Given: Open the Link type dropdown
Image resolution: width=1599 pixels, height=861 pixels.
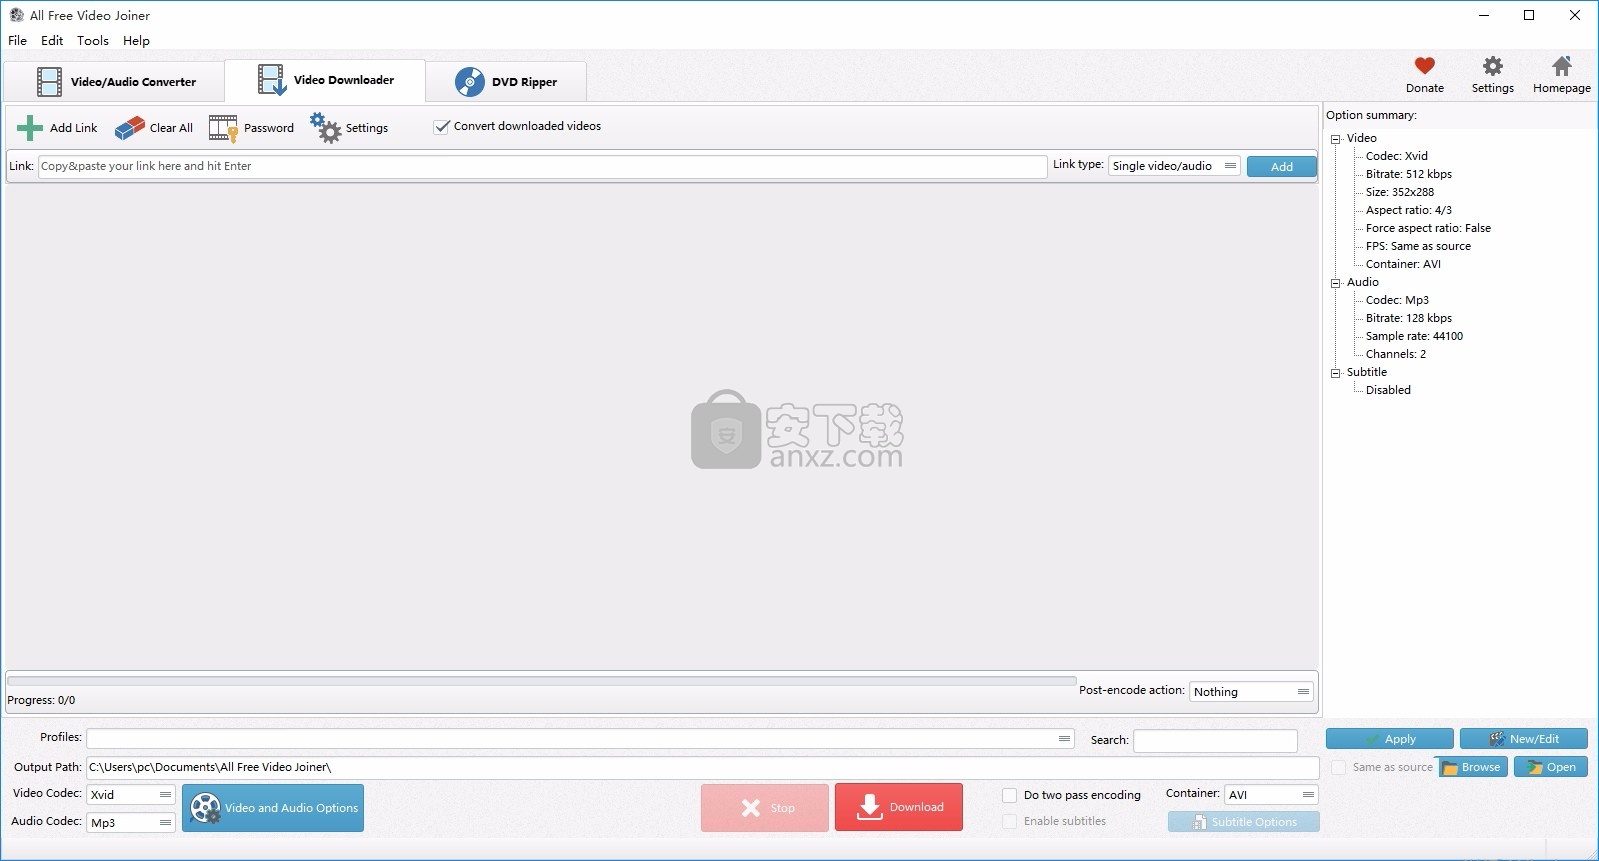Looking at the screenshot, I should coord(1174,166).
